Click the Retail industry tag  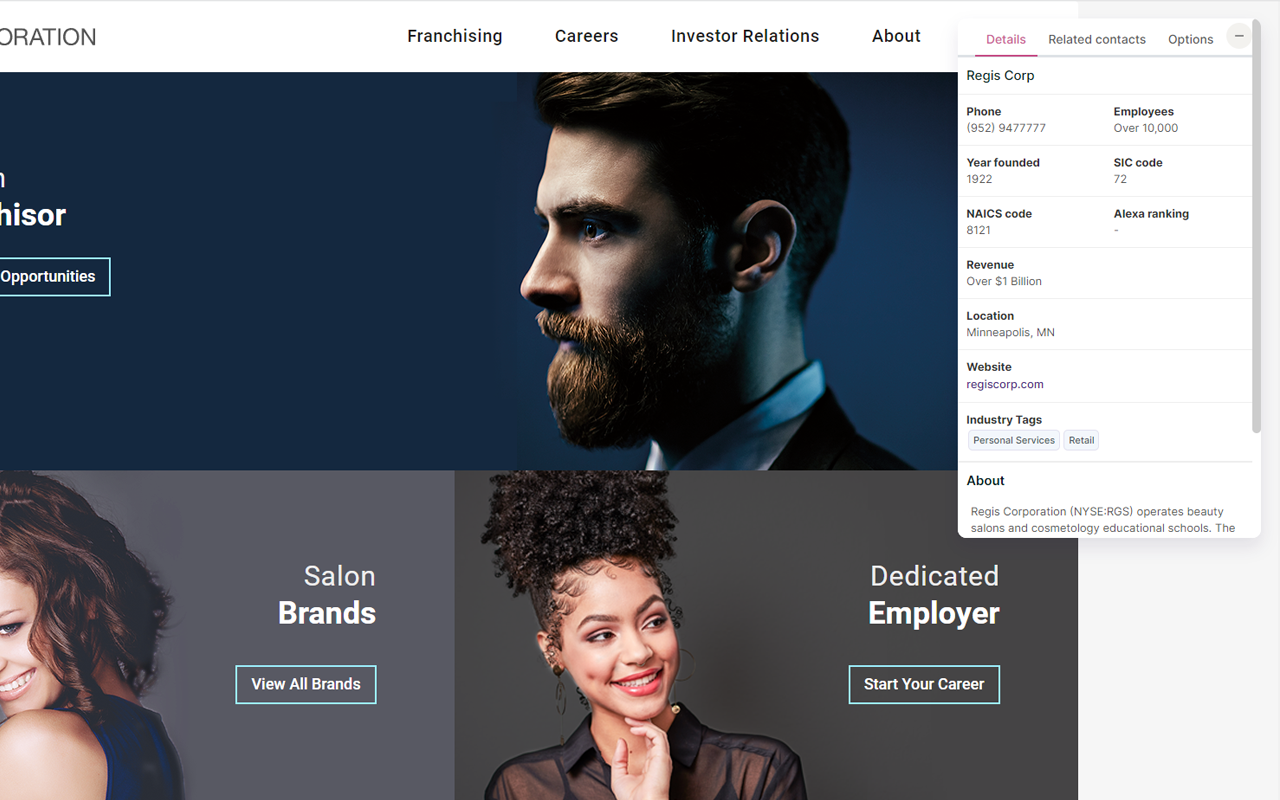coord(1081,440)
